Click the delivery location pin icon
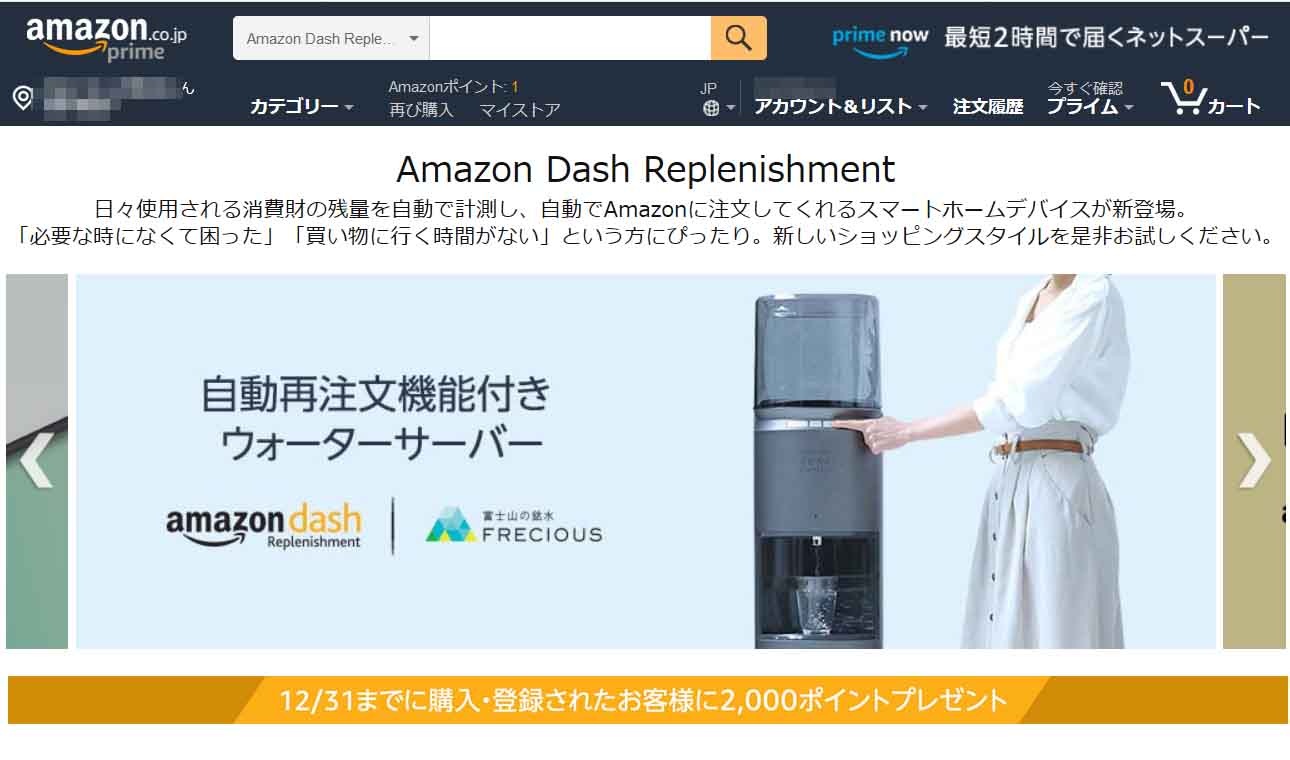 [22, 98]
